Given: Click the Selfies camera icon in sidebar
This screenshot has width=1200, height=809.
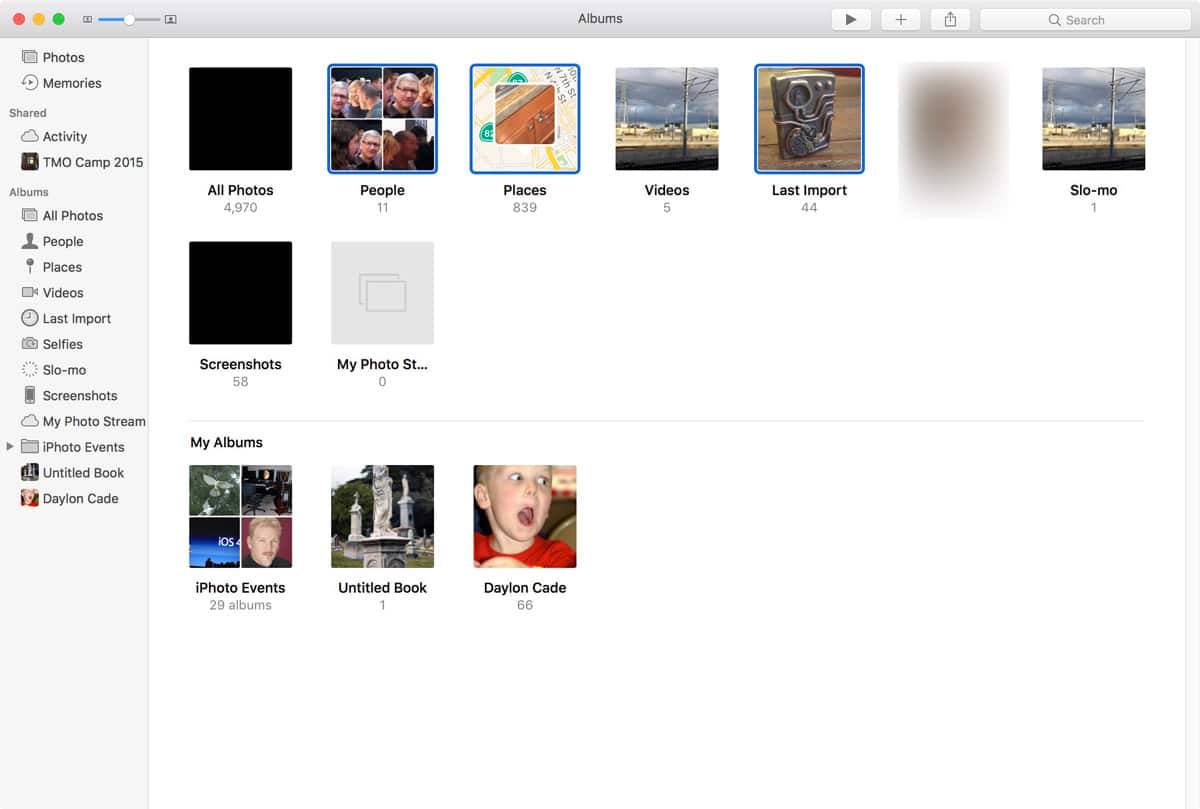Looking at the screenshot, I should pyautogui.click(x=30, y=344).
